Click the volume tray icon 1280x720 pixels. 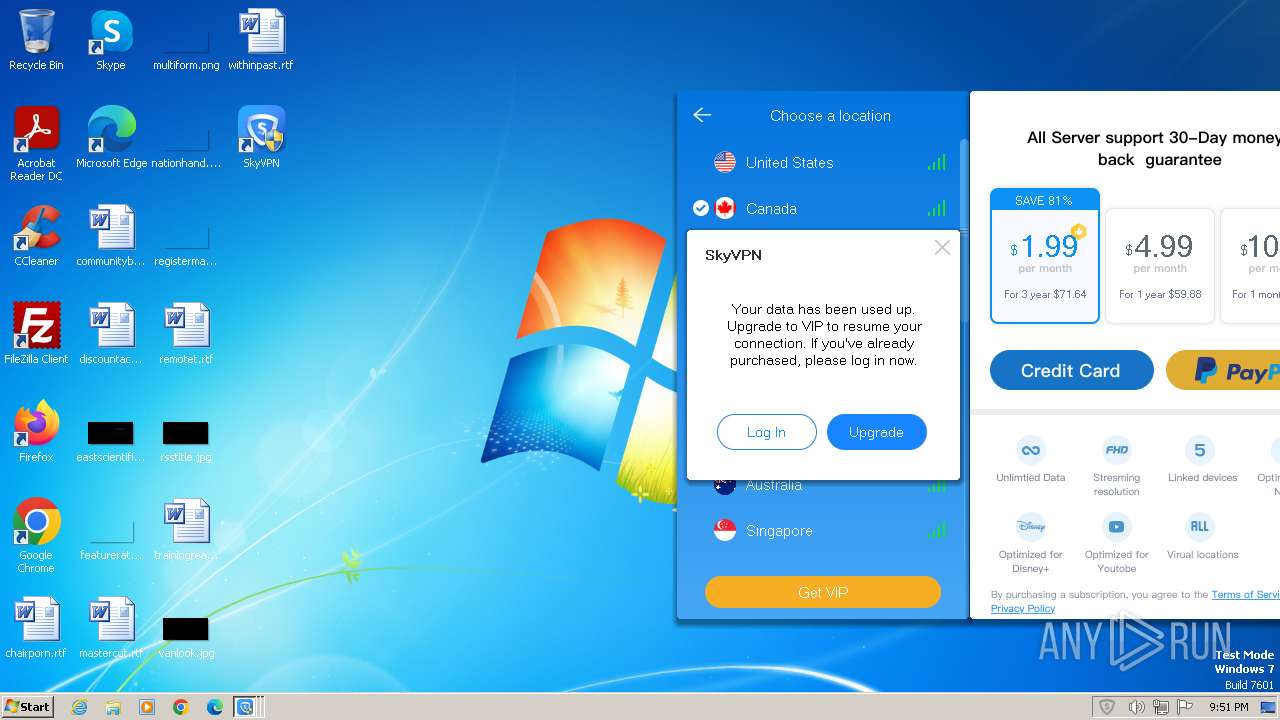(1135, 707)
